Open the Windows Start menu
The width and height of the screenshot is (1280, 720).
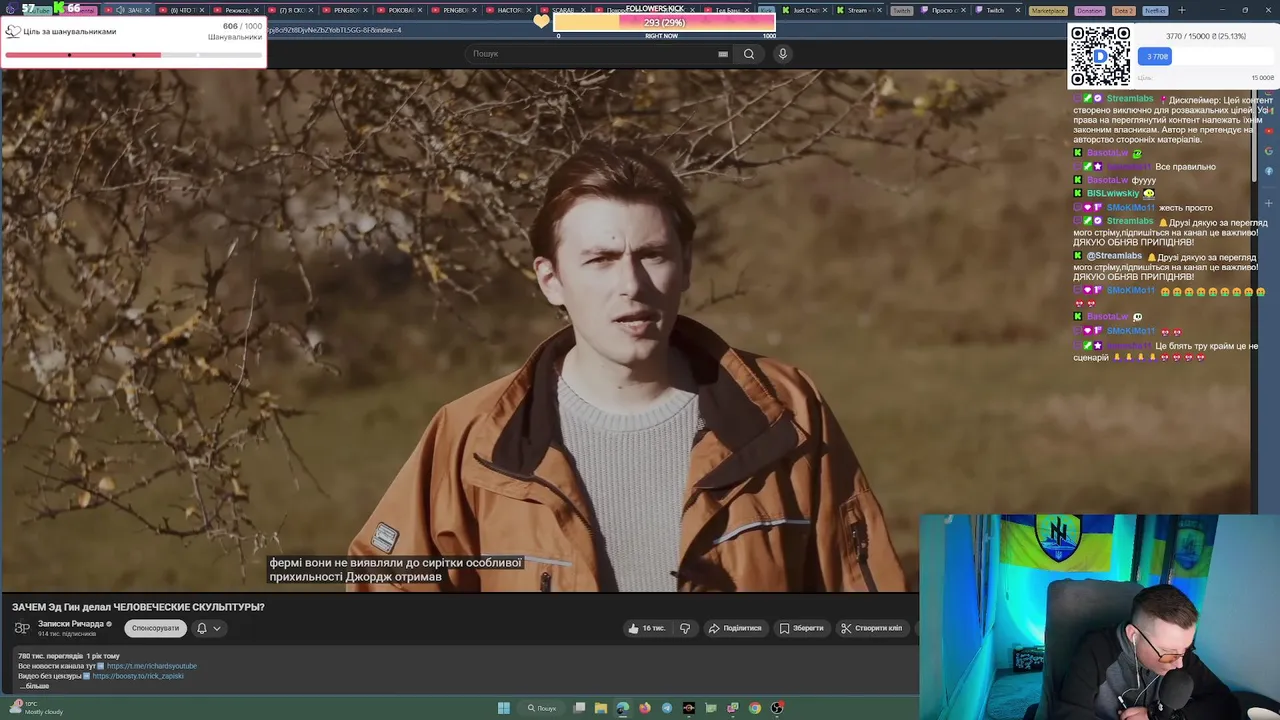click(504, 708)
